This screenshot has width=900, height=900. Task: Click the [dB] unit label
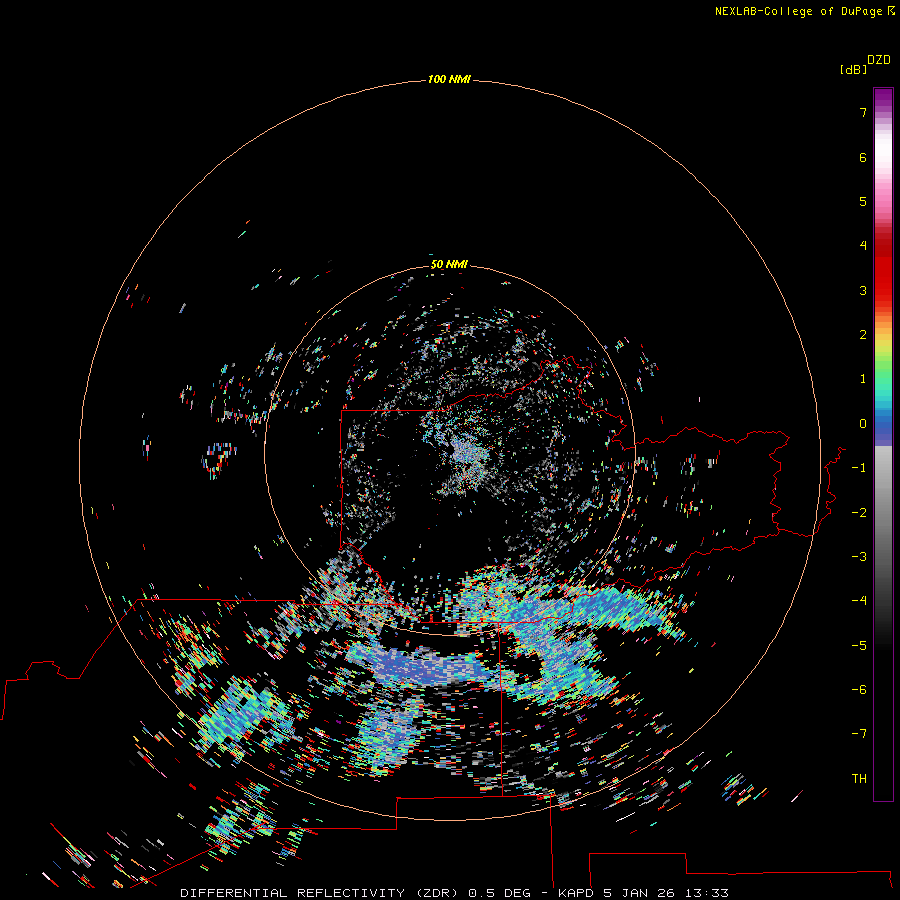(x=853, y=69)
